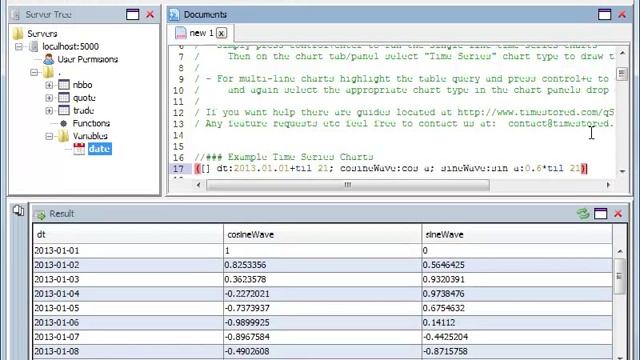
Task: Maximize the Server Tree panel
Action: click(x=133, y=15)
